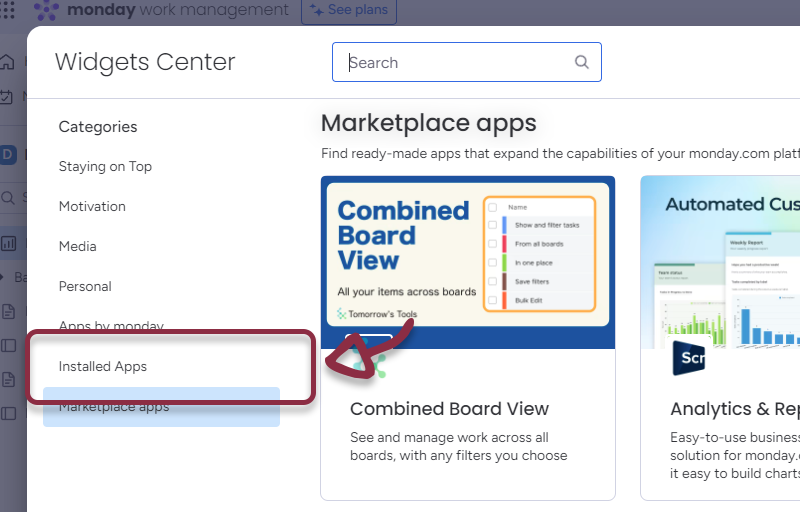
Task: Open the Home icon in left sidebar
Action: (x=7, y=62)
